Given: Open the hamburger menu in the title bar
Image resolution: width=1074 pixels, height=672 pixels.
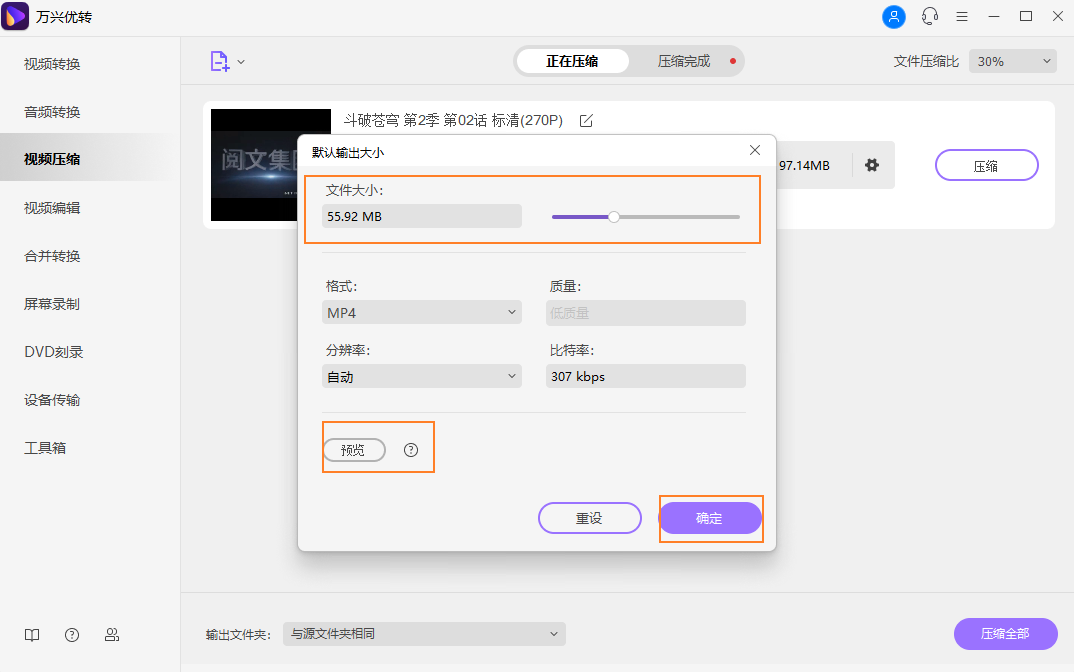Looking at the screenshot, I should point(961,16).
